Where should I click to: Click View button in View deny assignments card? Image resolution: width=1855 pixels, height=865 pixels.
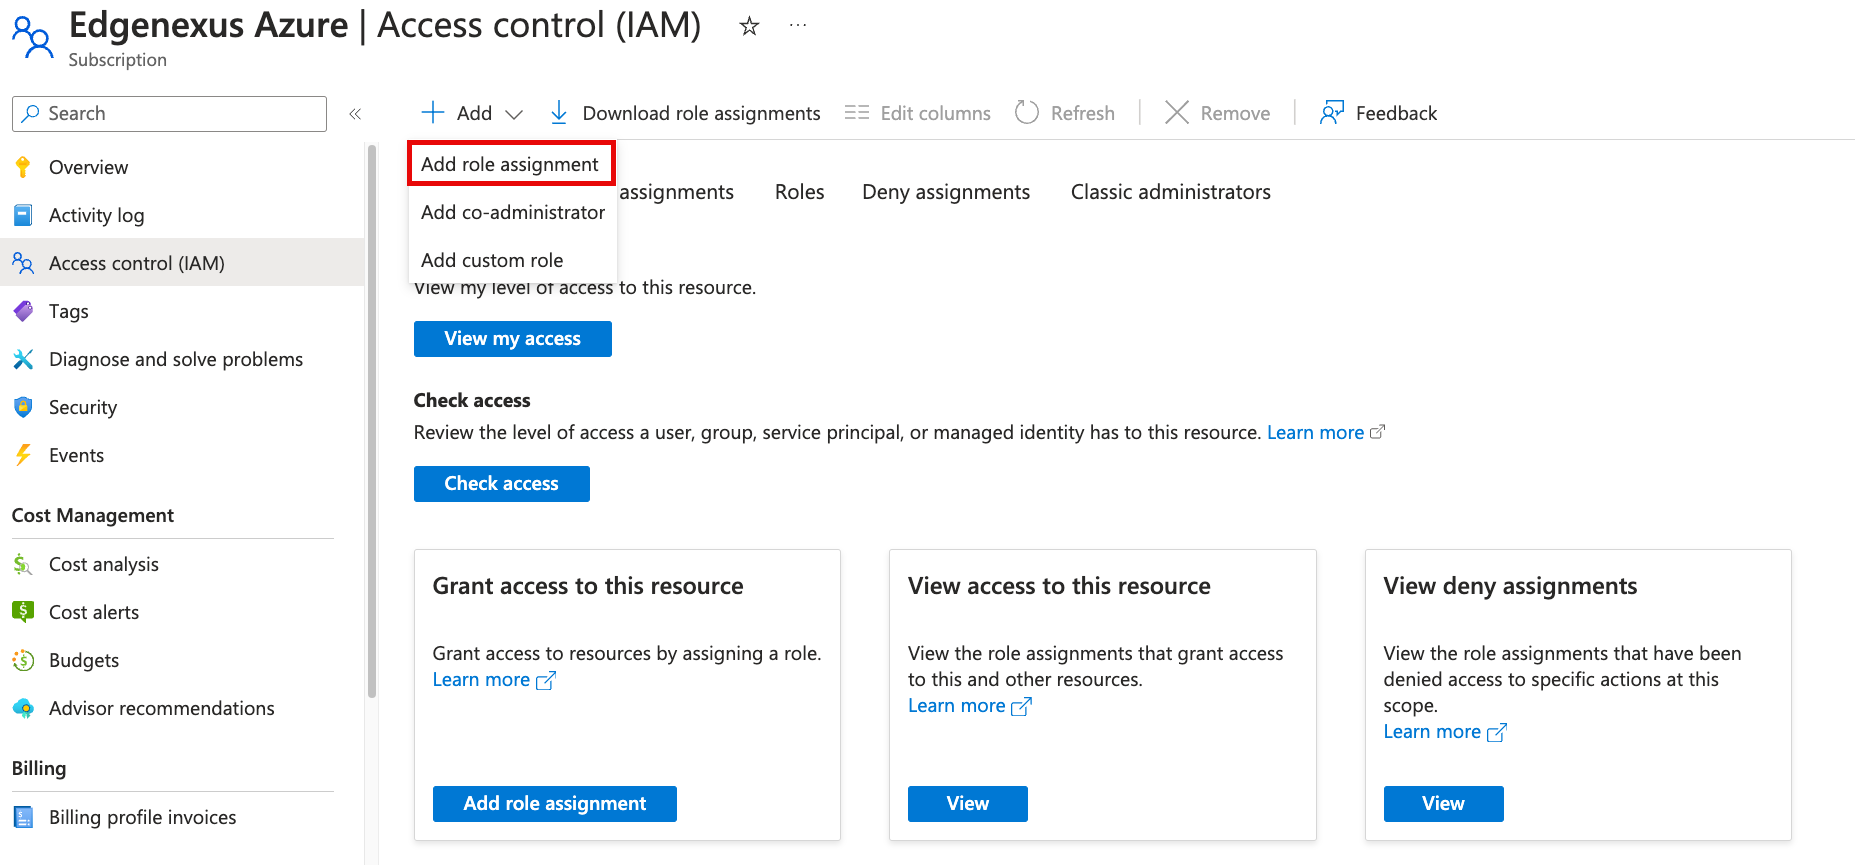coord(1444,804)
